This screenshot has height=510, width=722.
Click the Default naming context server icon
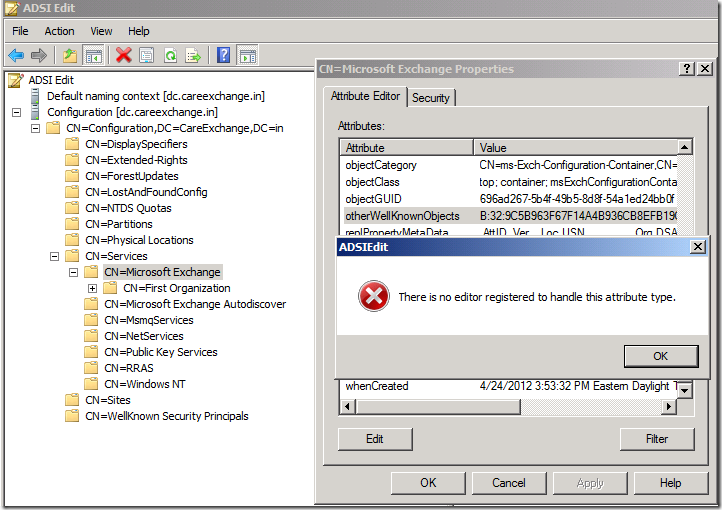(35, 96)
